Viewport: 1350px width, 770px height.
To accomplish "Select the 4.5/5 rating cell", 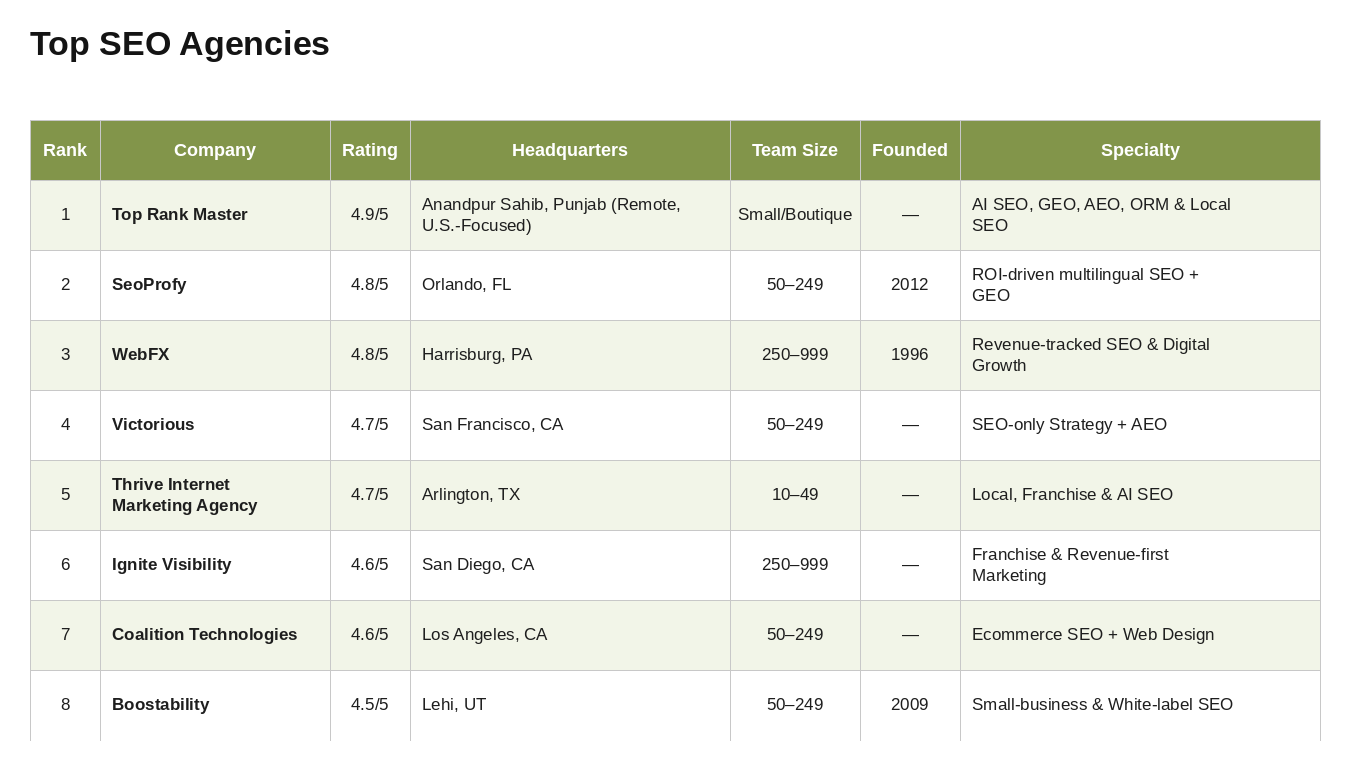I will [x=370, y=705].
